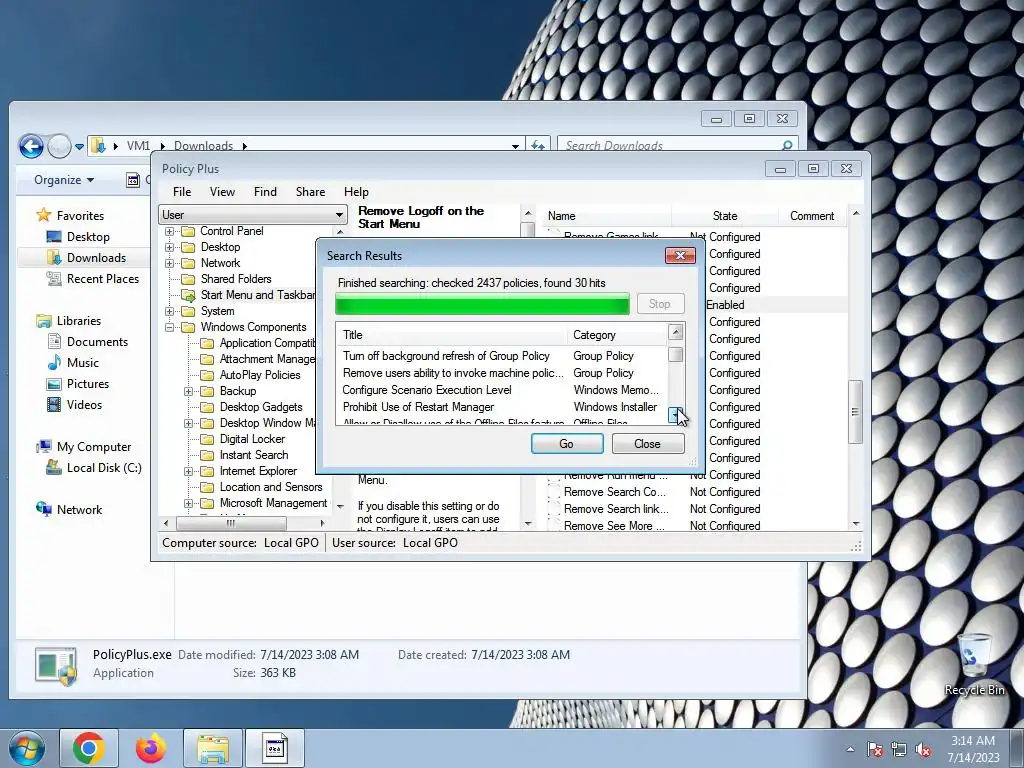Click the disabled Stop button
Viewport: 1024px width, 768px height.
tap(660, 304)
